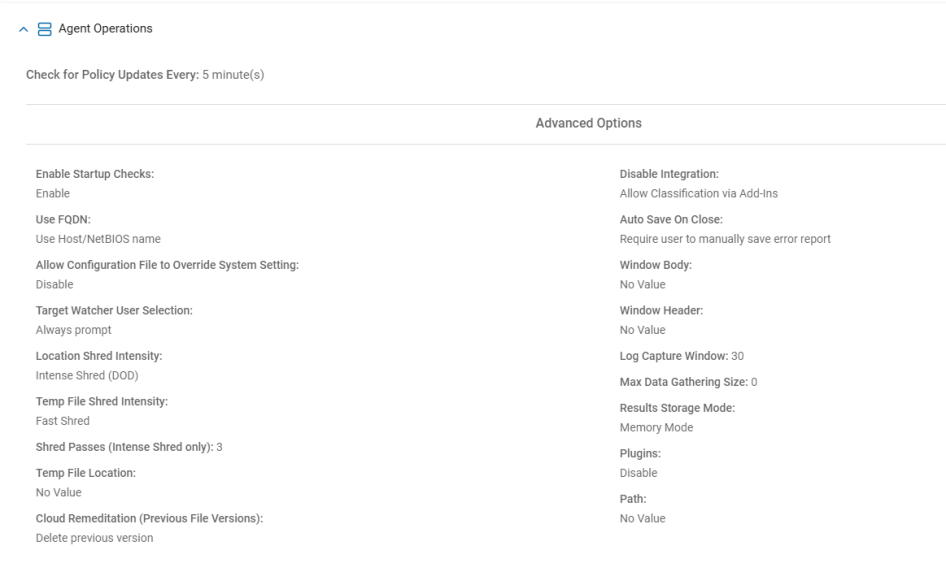This screenshot has width=946, height=563.
Task: Select the Use Host/NetBIOS name value
Action: click(98, 239)
